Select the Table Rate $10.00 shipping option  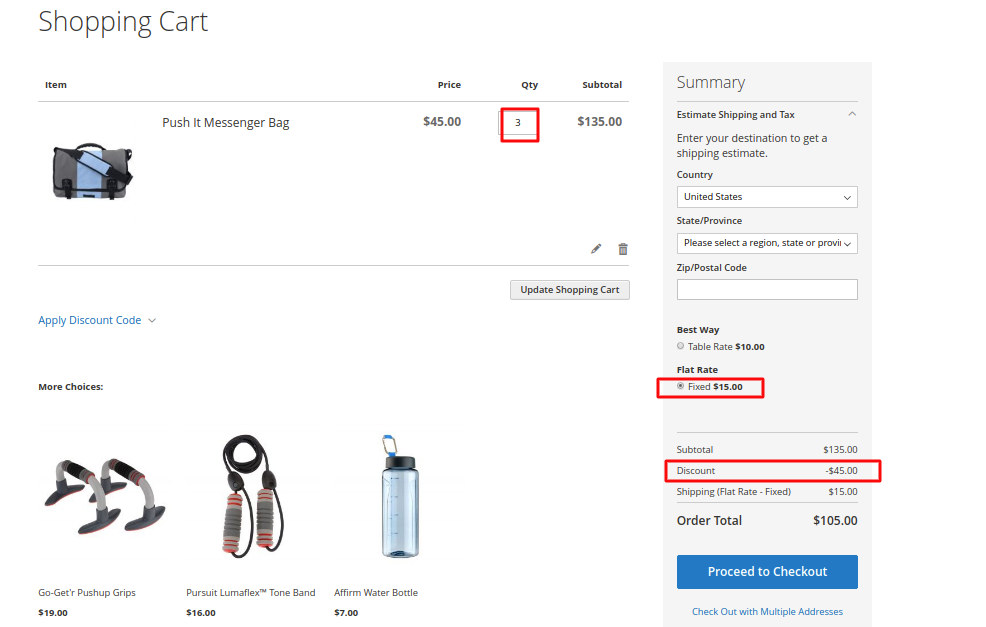(680, 346)
